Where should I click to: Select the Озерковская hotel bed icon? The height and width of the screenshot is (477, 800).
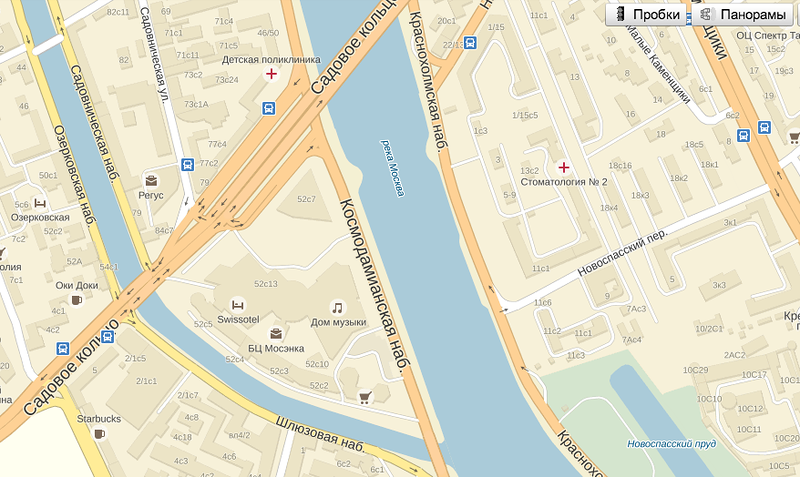click(x=40, y=203)
